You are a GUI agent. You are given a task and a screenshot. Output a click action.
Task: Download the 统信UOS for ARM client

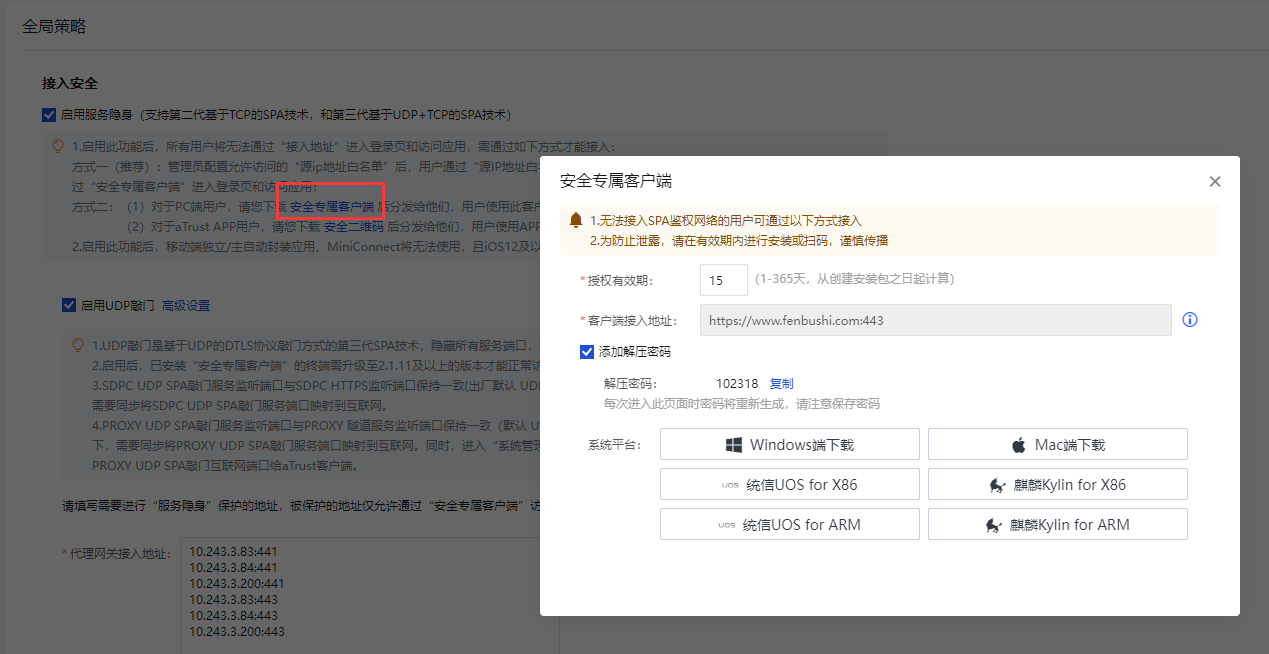tap(789, 524)
